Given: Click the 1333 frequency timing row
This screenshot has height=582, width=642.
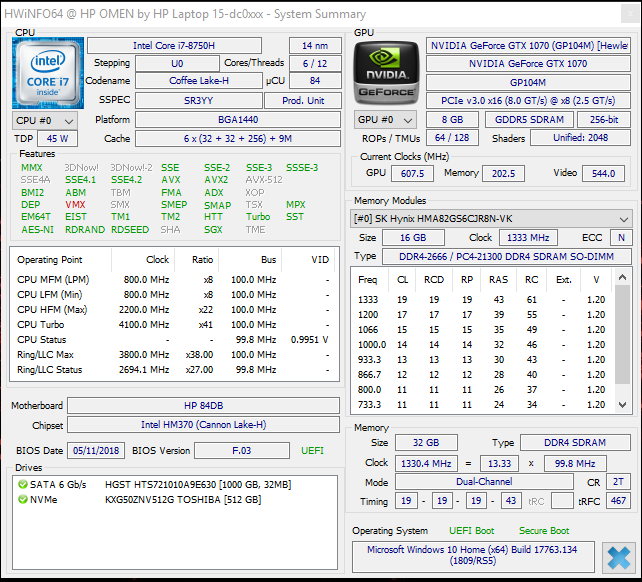Looking at the screenshot, I should pos(483,300).
